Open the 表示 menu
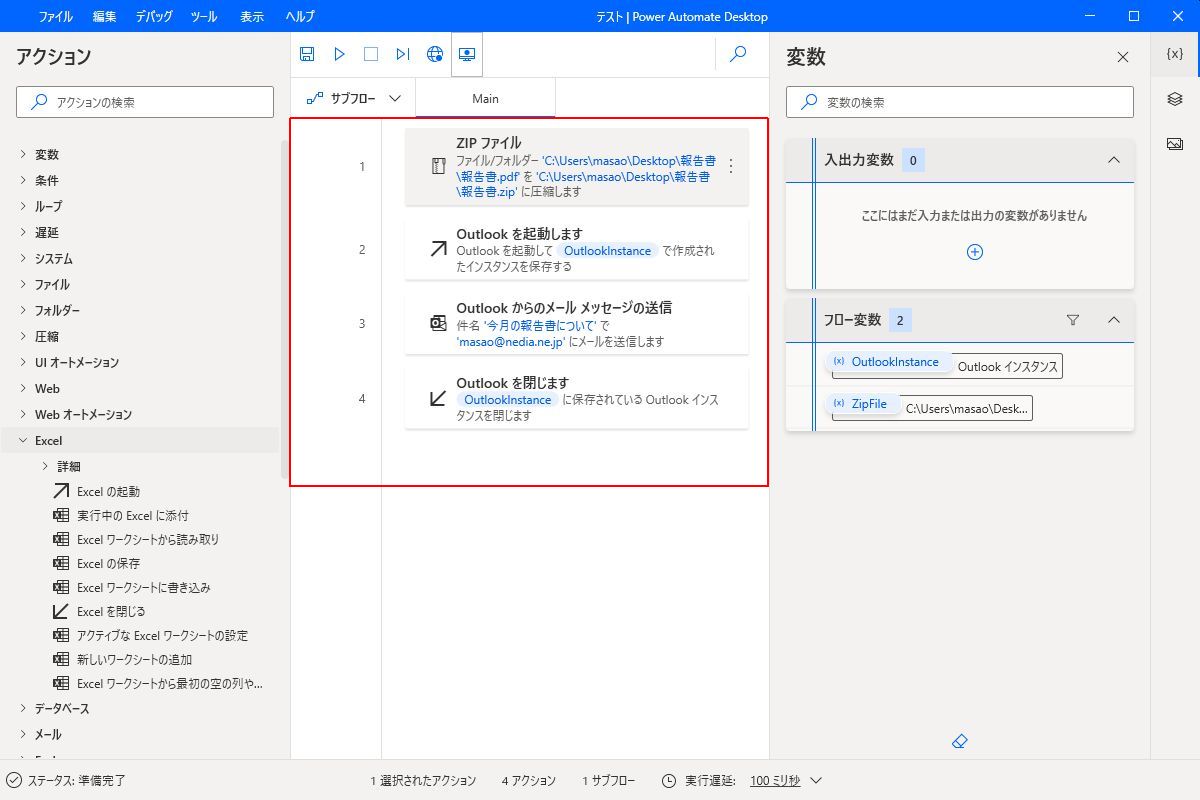This screenshot has height=800, width=1200. (252, 16)
